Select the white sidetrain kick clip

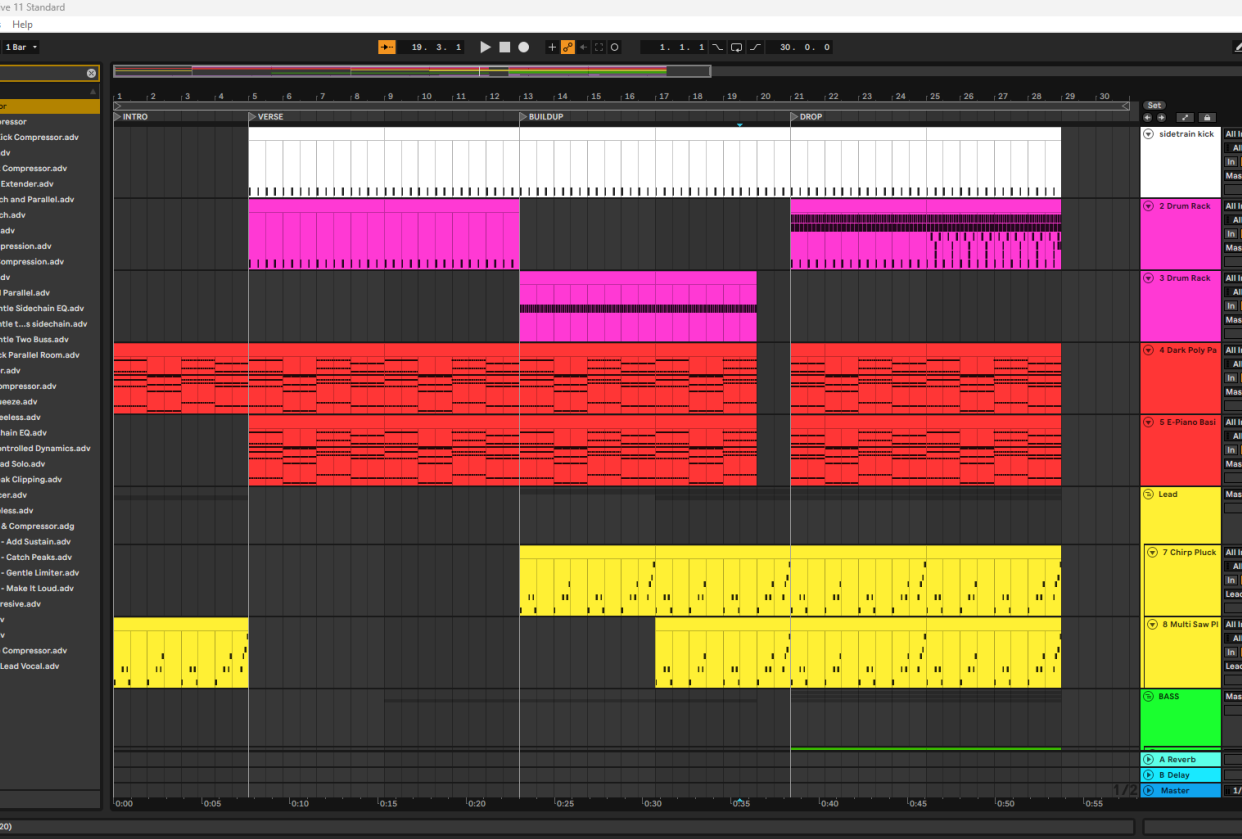point(655,162)
